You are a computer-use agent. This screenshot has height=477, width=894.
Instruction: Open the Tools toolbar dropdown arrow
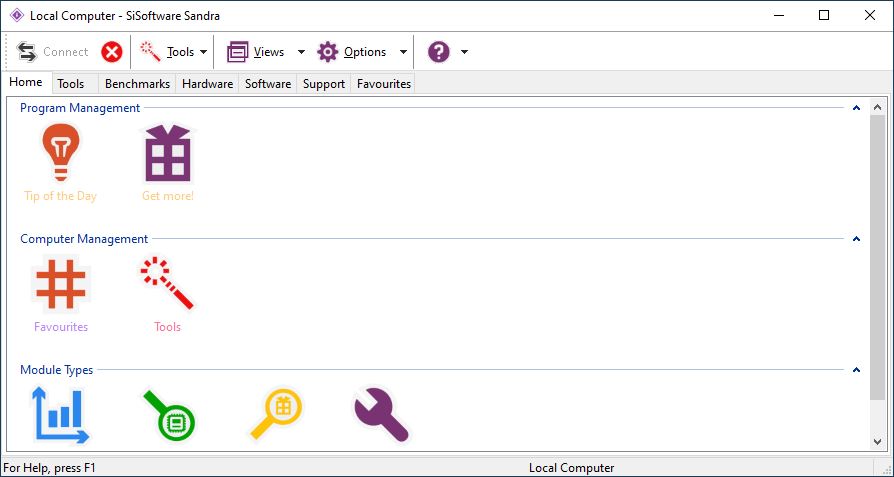(x=203, y=52)
